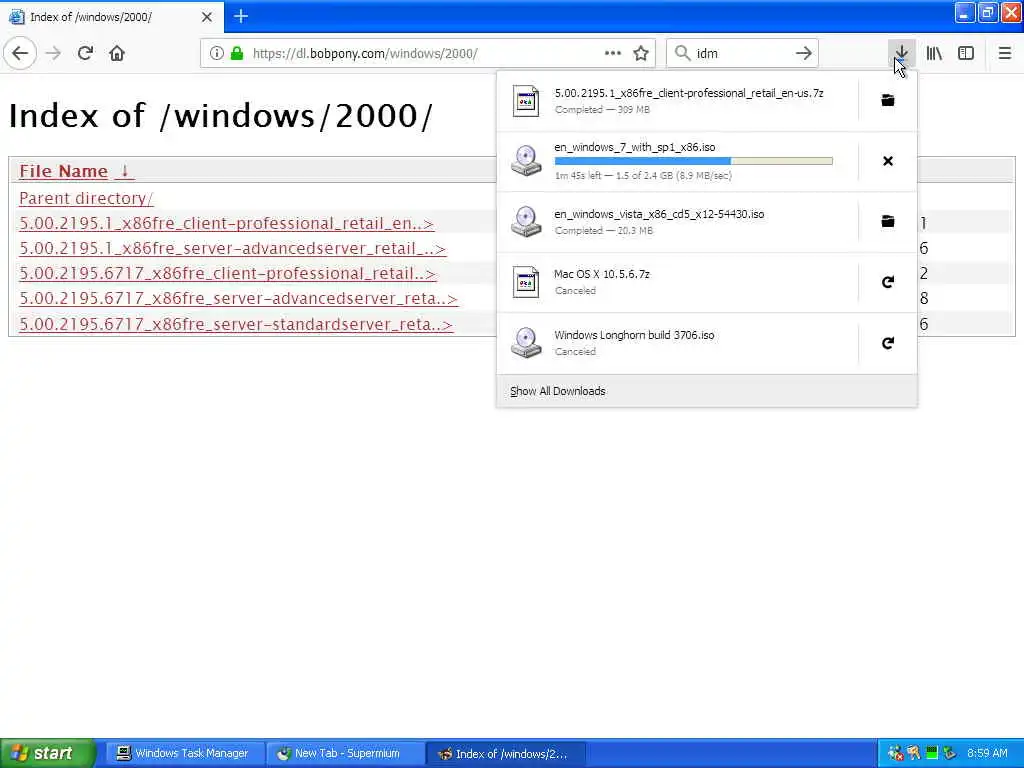This screenshot has height=768, width=1024.
Task: Open page actions three-dots menu
Action: [613, 53]
